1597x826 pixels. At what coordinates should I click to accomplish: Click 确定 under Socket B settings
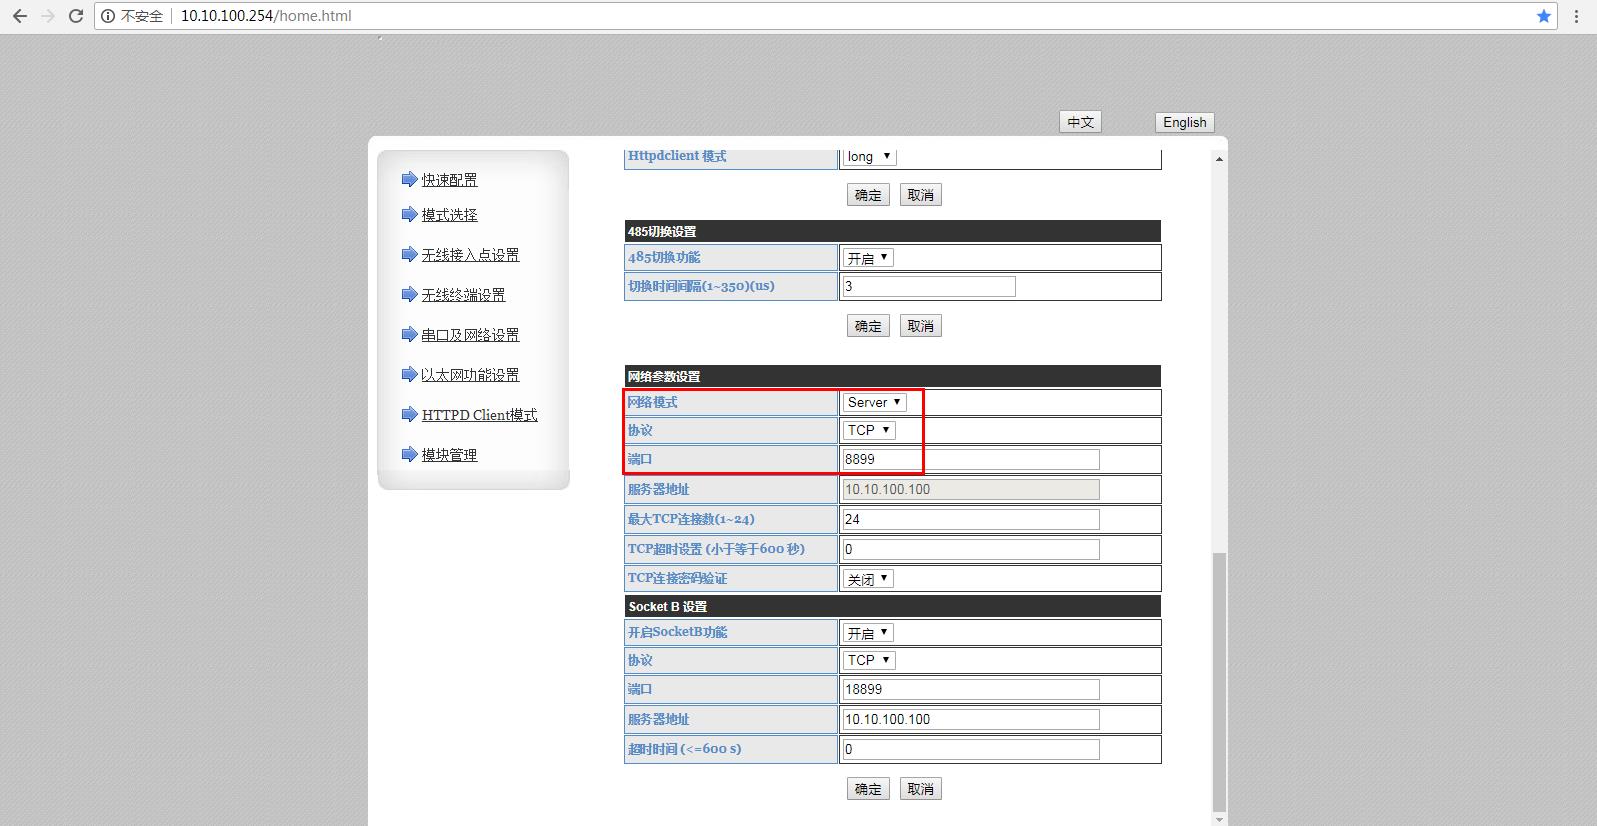[867, 789]
